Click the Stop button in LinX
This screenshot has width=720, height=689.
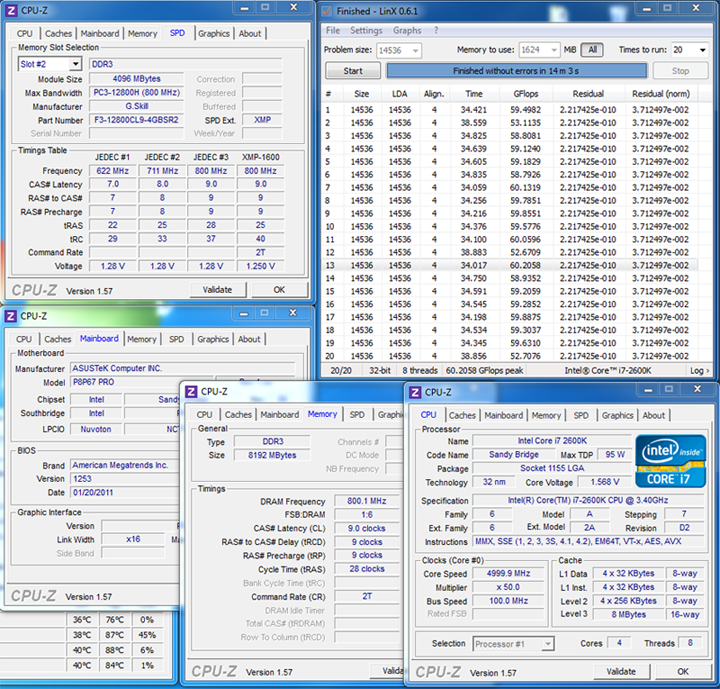click(680, 71)
